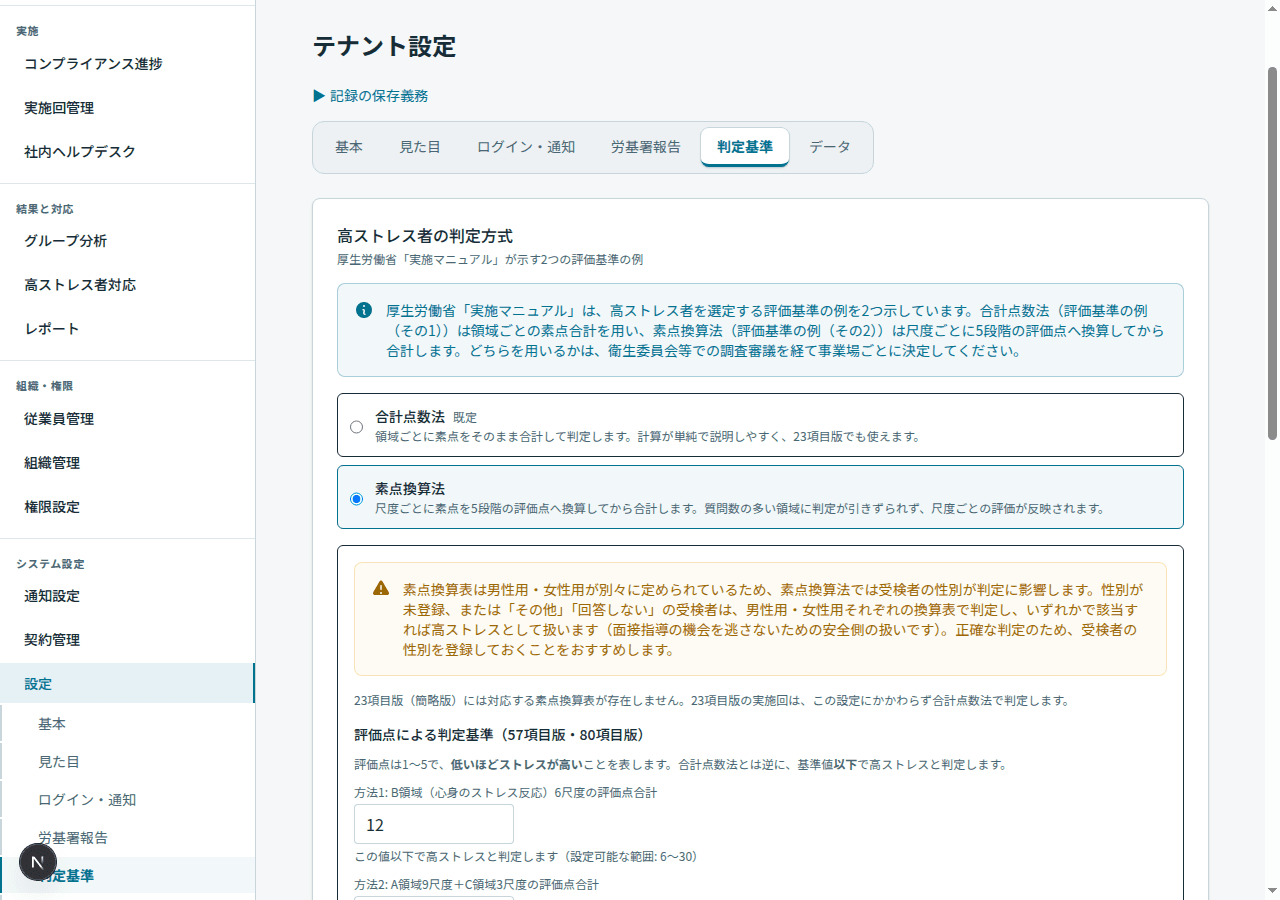Open the 見た目 sub-item under 設定
The image size is (1280, 900).
pyautogui.click(x=127, y=762)
